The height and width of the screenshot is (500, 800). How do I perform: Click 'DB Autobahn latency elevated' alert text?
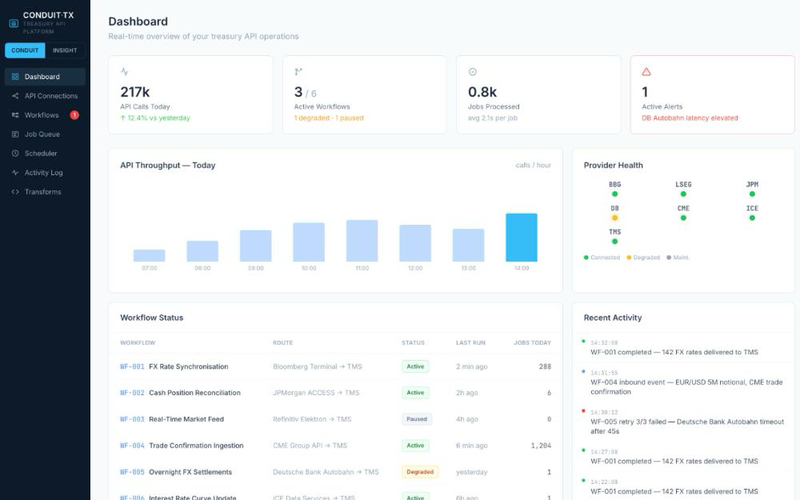pos(690,118)
